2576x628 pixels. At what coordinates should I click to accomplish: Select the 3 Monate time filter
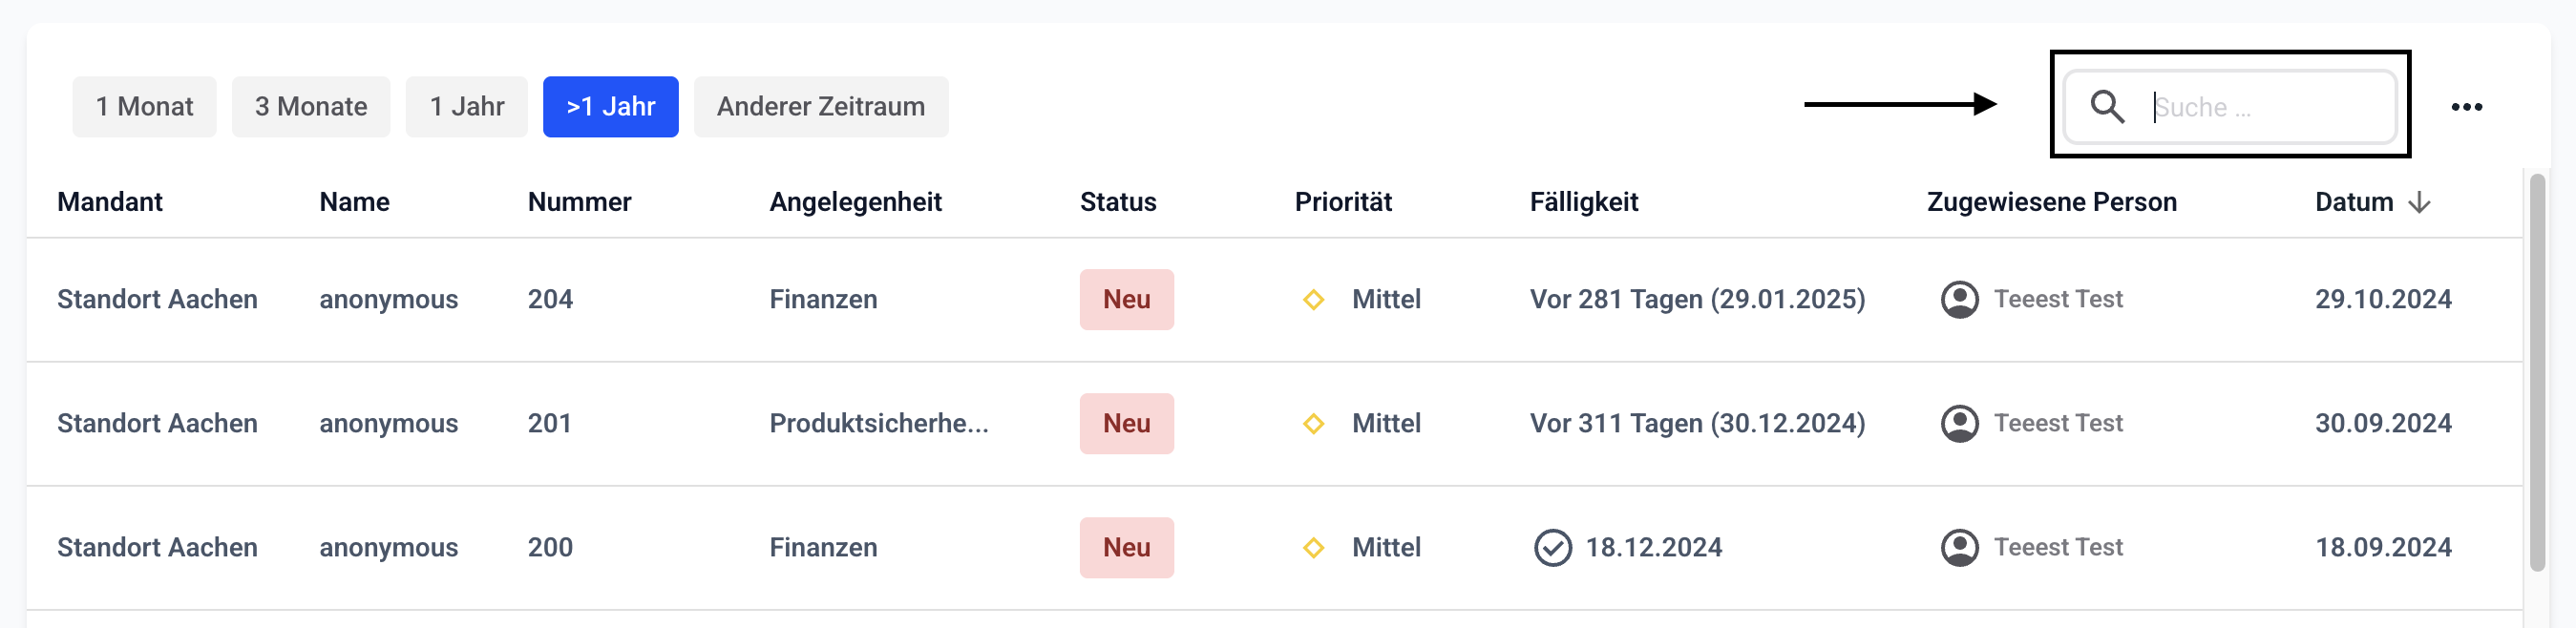[311, 106]
